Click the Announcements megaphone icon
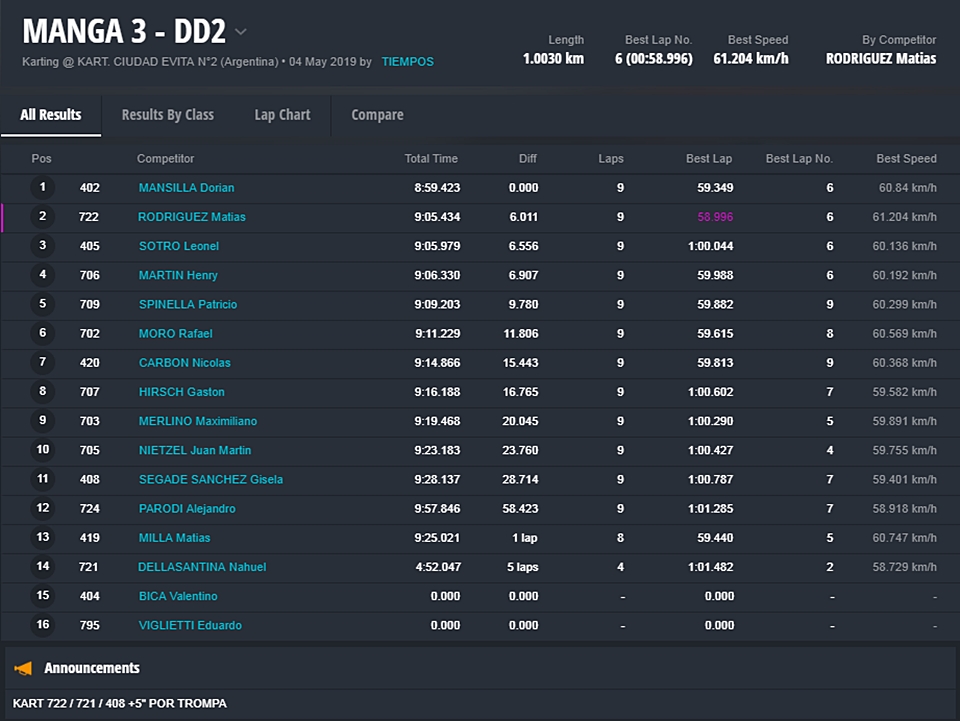 pyautogui.click(x=23, y=668)
